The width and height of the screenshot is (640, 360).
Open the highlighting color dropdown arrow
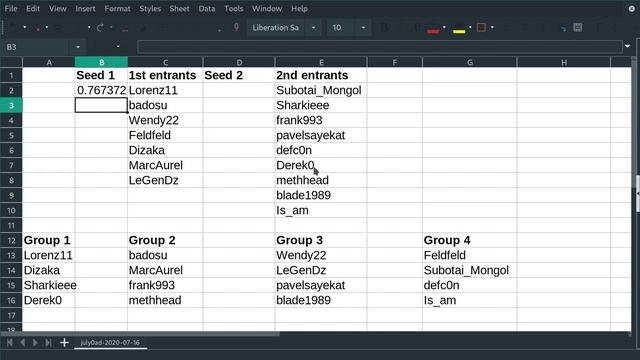coord(470,27)
